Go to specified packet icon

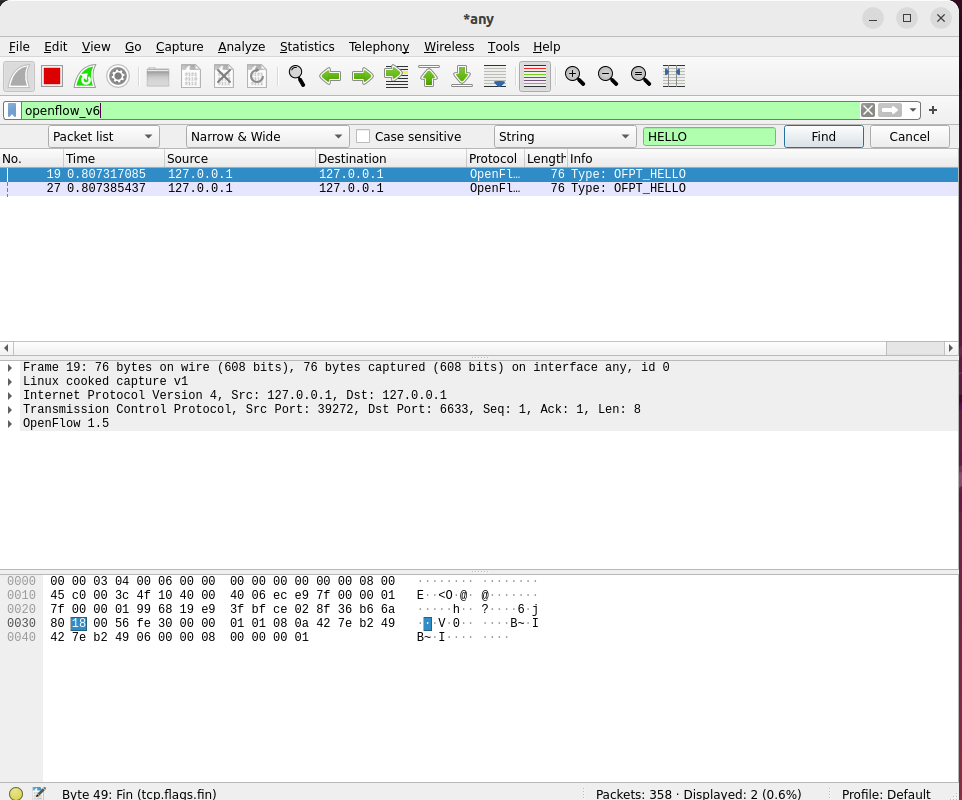click(396, 76)
